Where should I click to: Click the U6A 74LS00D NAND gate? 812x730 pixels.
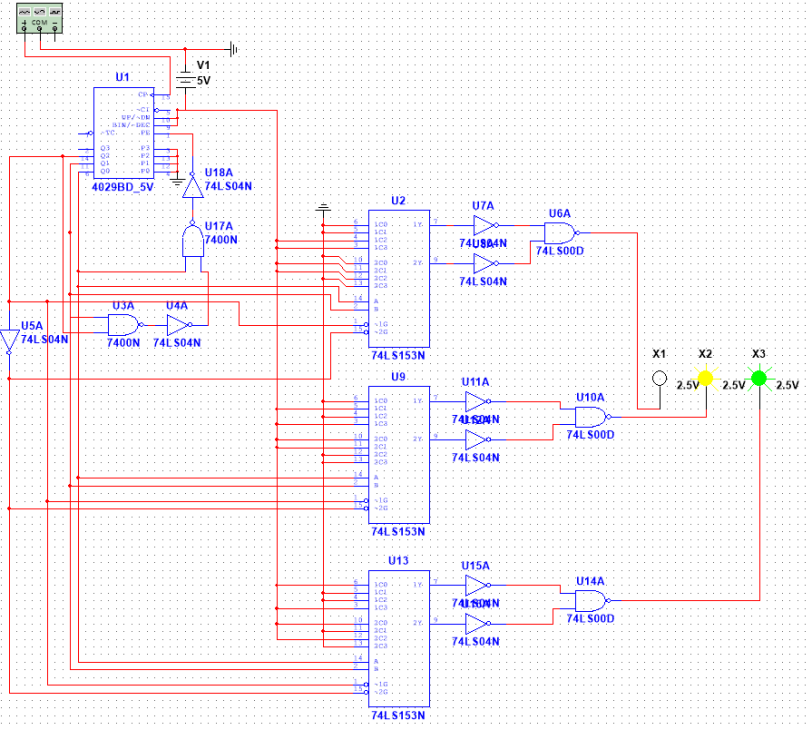click(x=561, y=233)
